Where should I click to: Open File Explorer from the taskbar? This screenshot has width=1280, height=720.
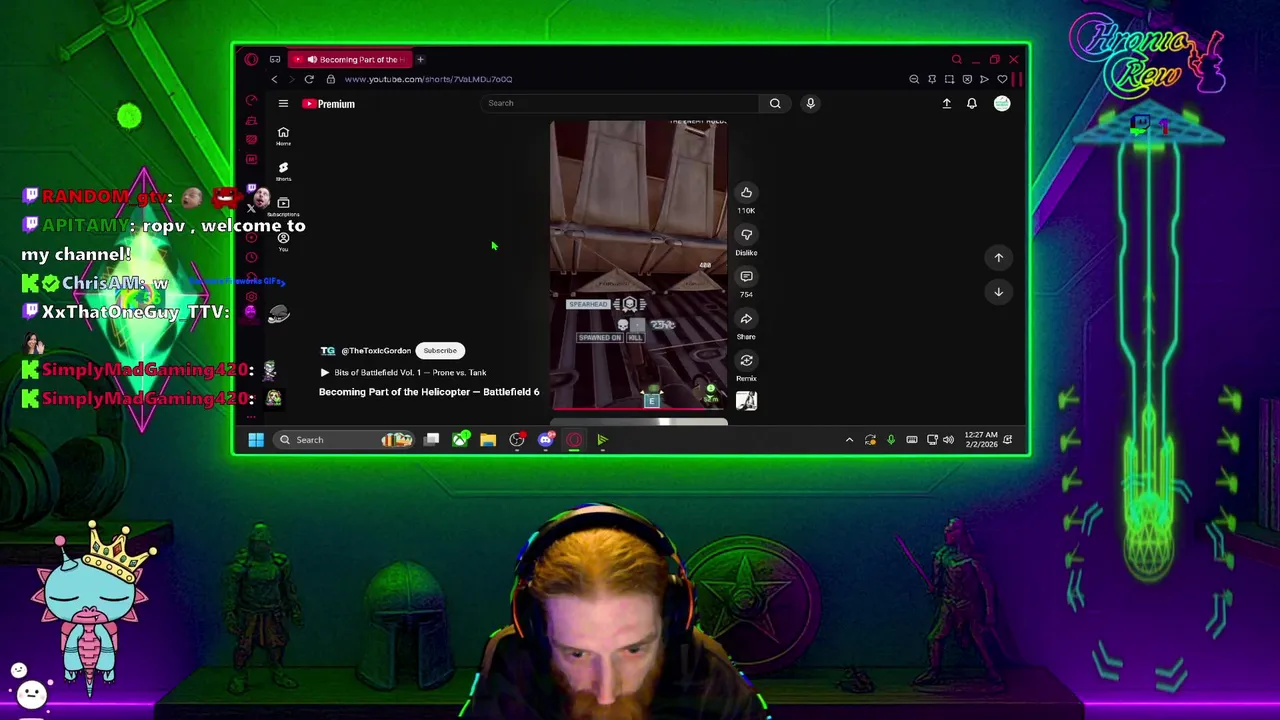click(488, 440)
